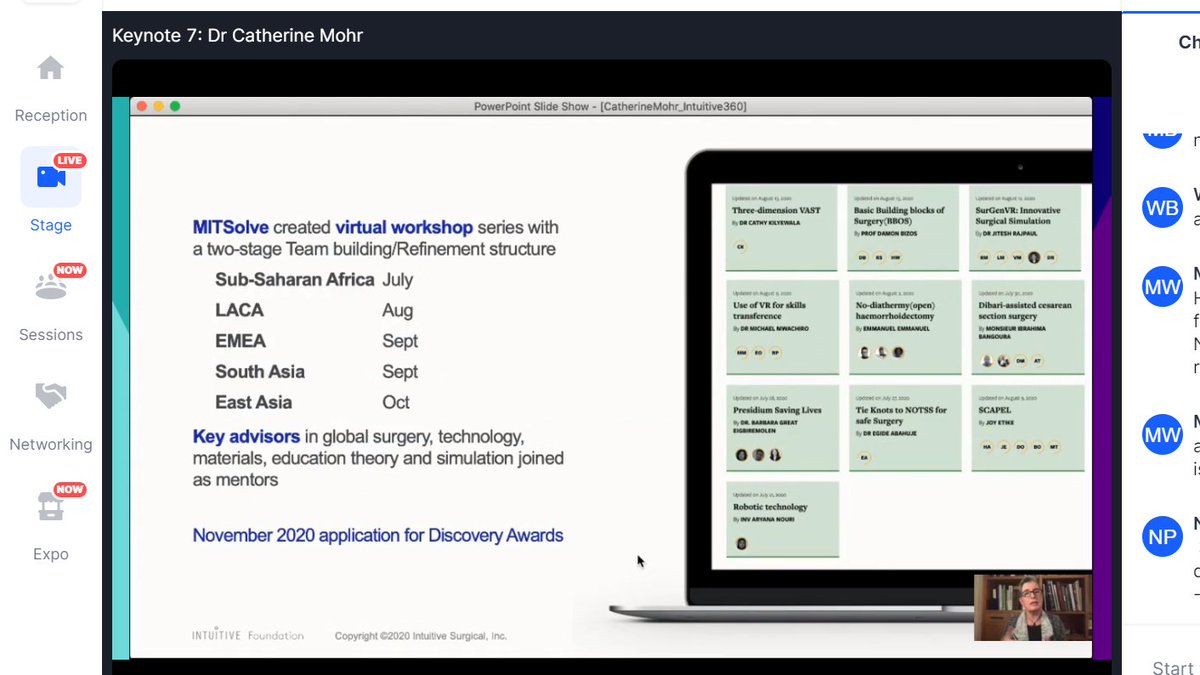The width and height of the screenshot is (1200, 675).
Task: Open the Robotic technology card
Action: click(x=782, y=518)
